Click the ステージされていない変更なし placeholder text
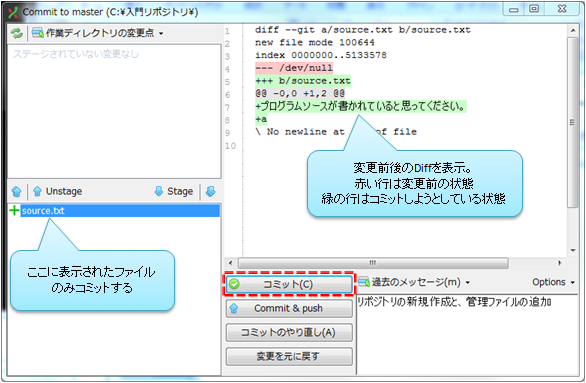Viewport: 586px width, 383px height. [76, 55]
